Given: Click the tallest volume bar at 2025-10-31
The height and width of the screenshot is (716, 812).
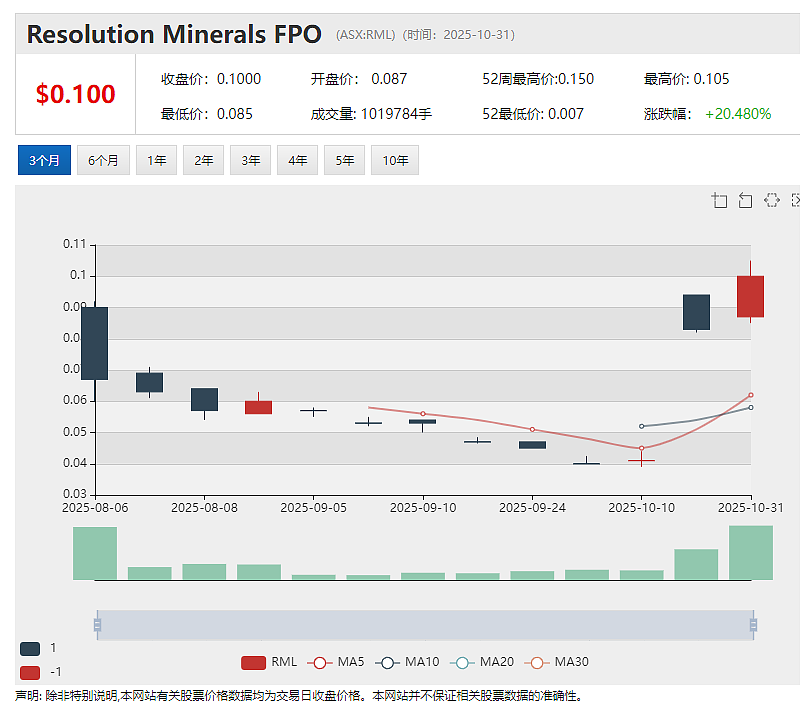Looking at the screenshot, I should click(x=751, y=553).
